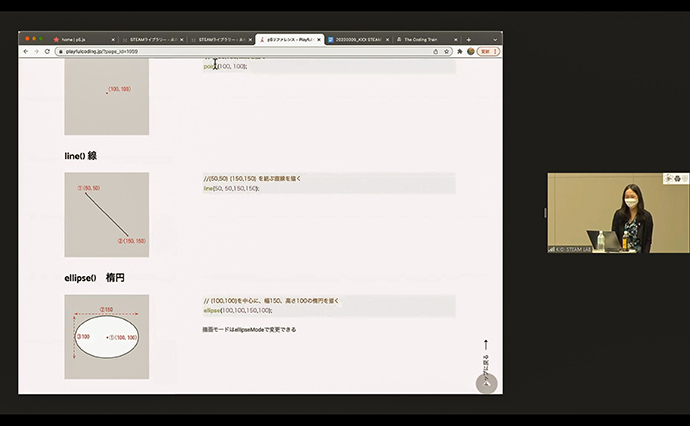This screenshot has width=690, height=426.
Task: Reload the current page
Action: (x=49, y=51)
